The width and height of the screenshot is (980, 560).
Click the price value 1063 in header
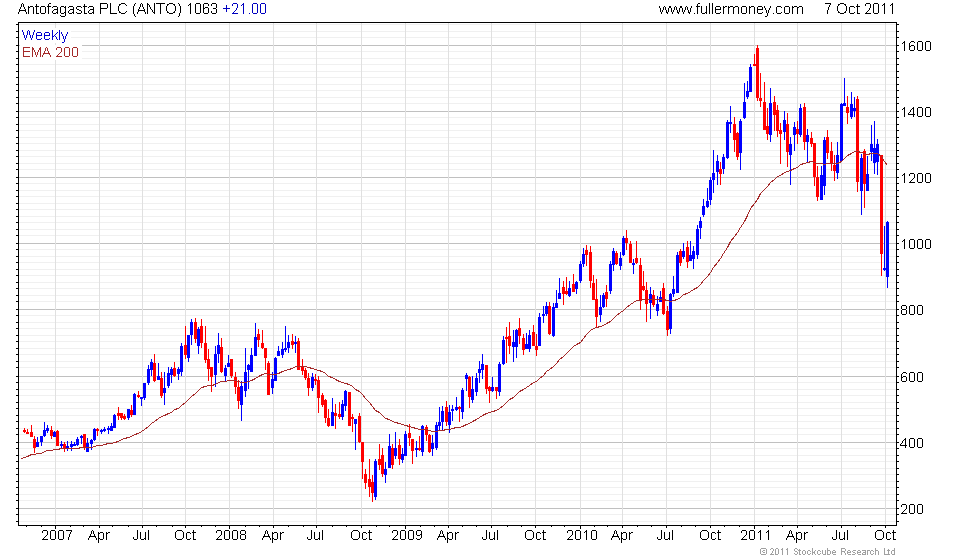click(x=202, y=9)
